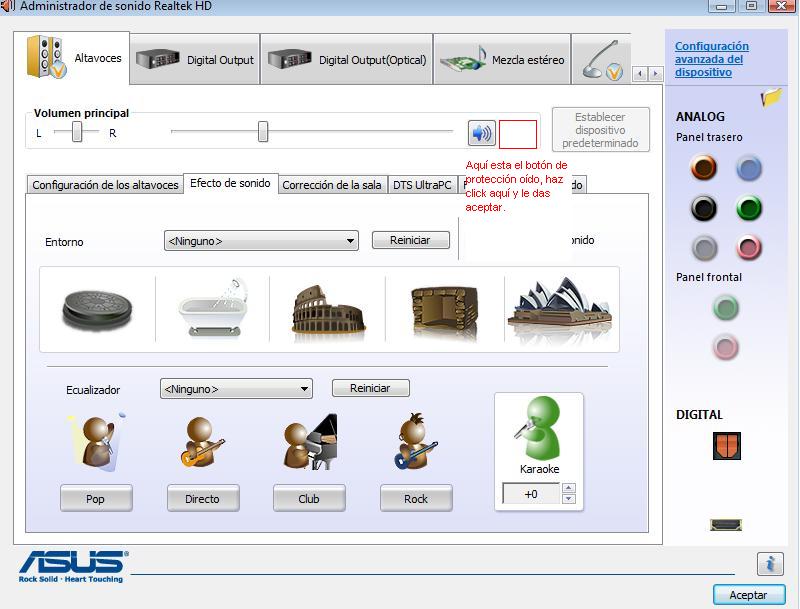Click Reiniciar next to Ecualizador
This screenshot has height=609, width=800.
point(370,388)
